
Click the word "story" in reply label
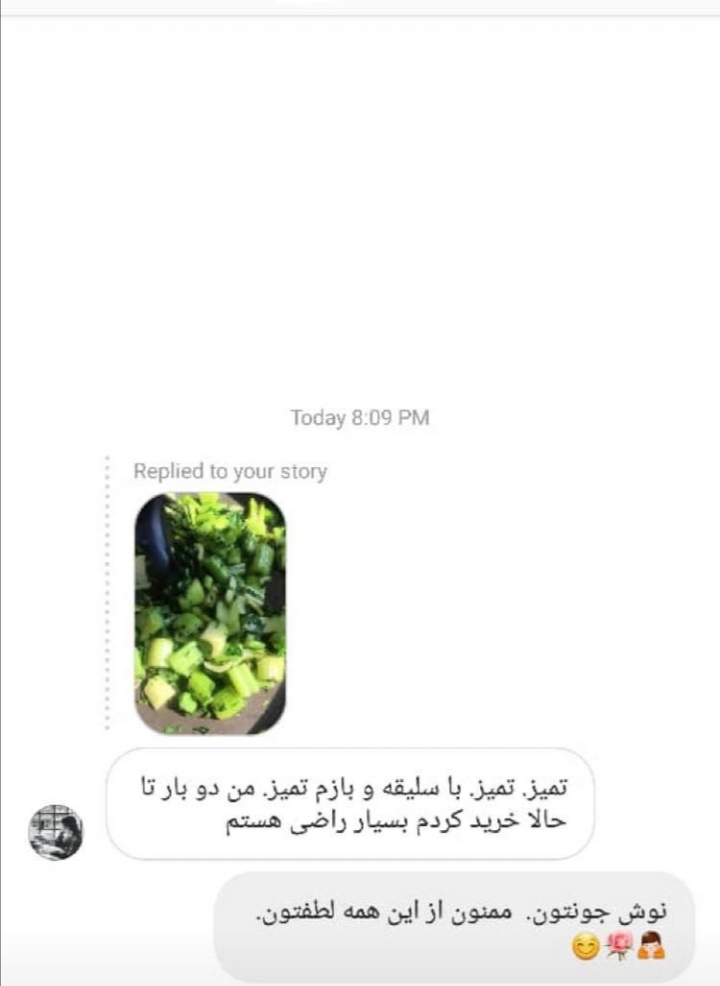point(304,472)
